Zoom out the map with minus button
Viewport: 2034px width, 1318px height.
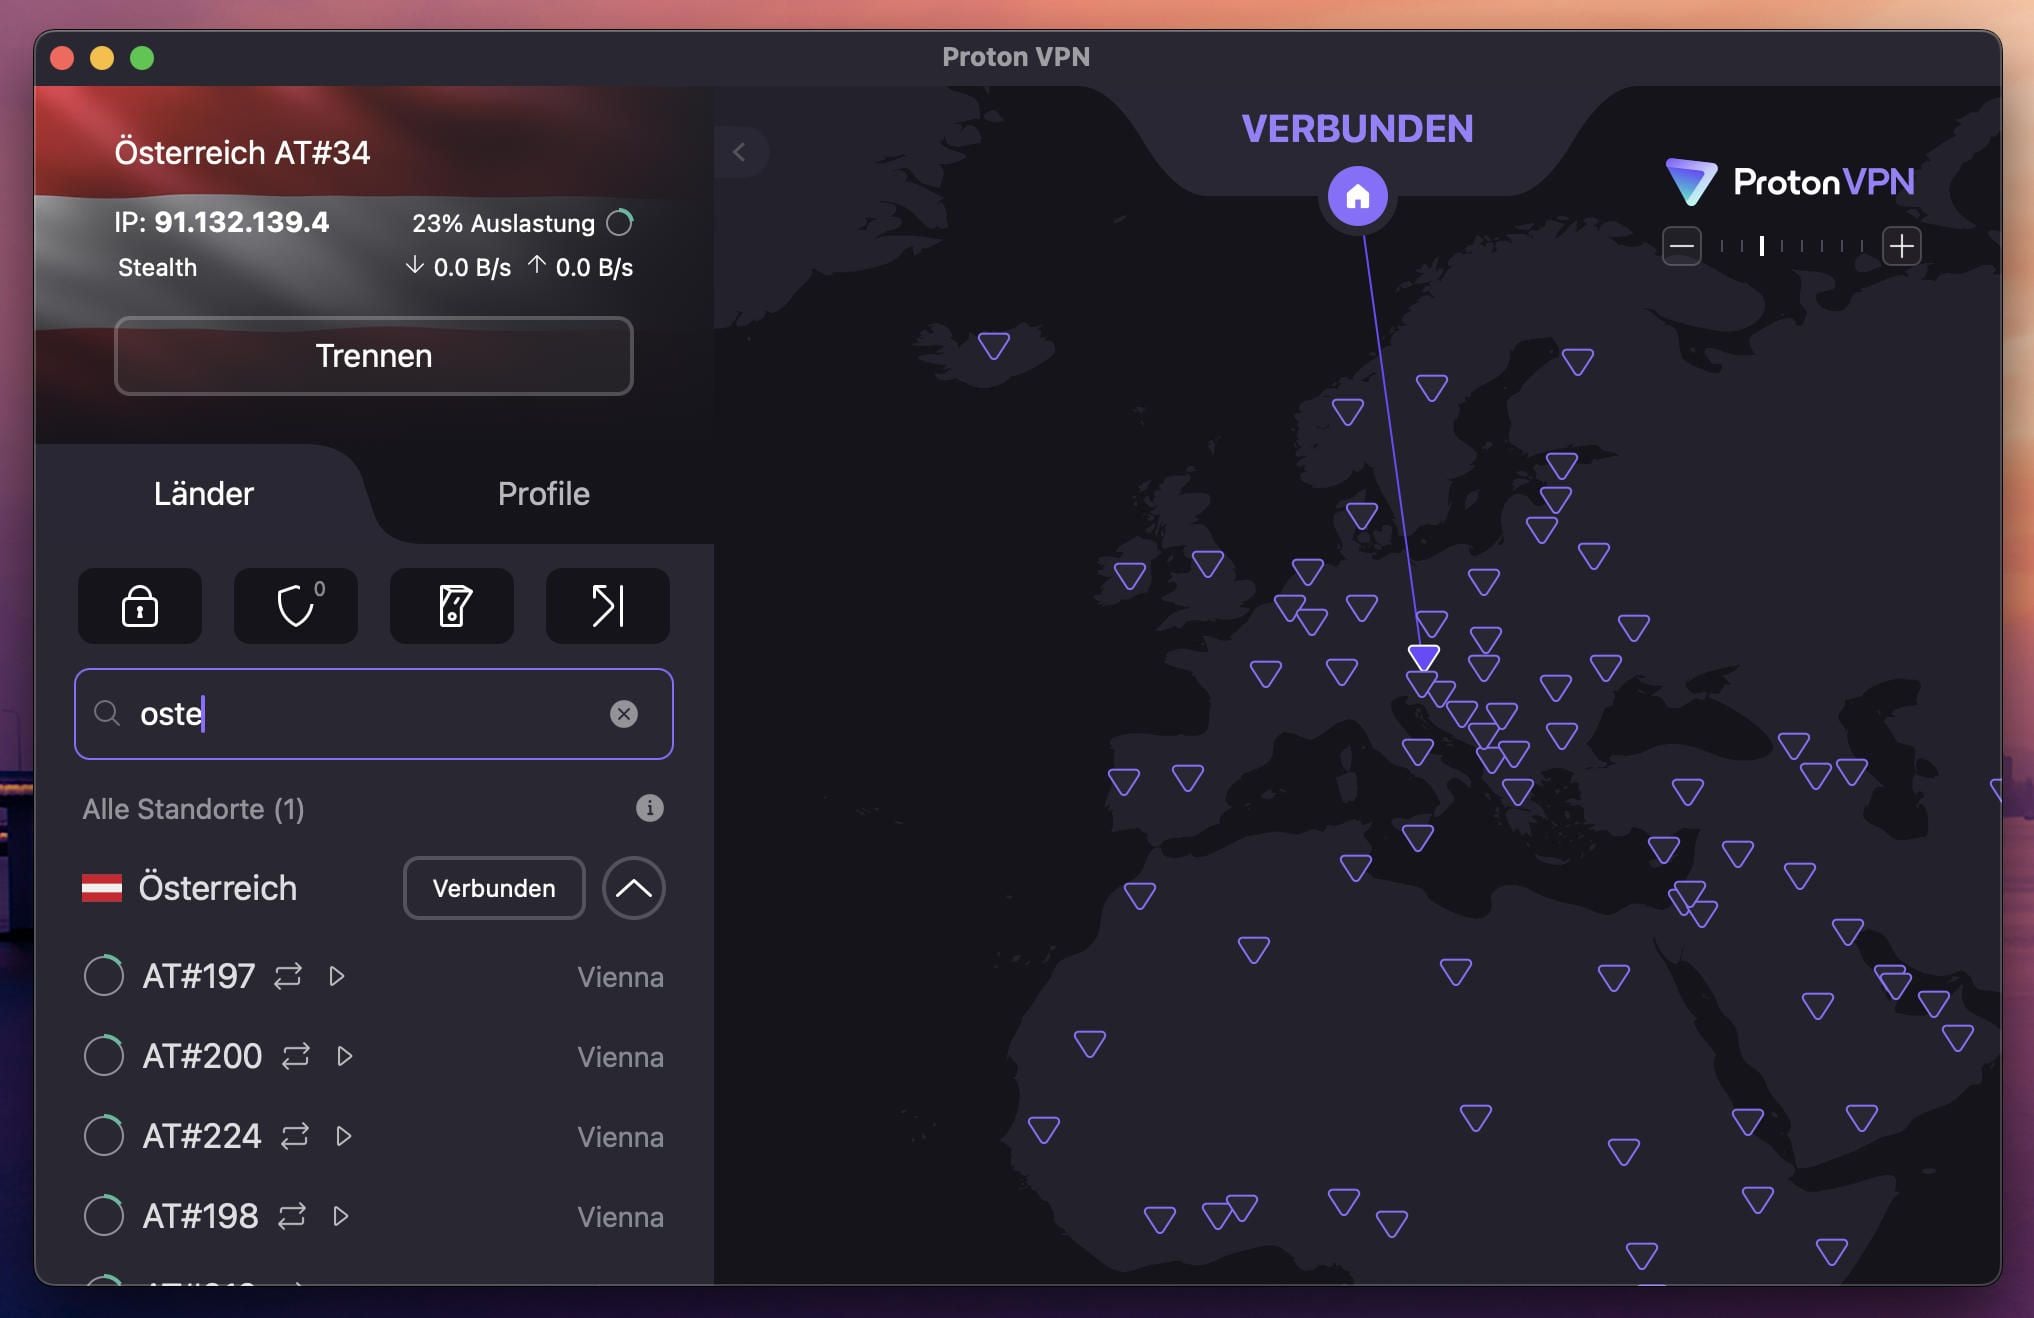point(1682,246)
